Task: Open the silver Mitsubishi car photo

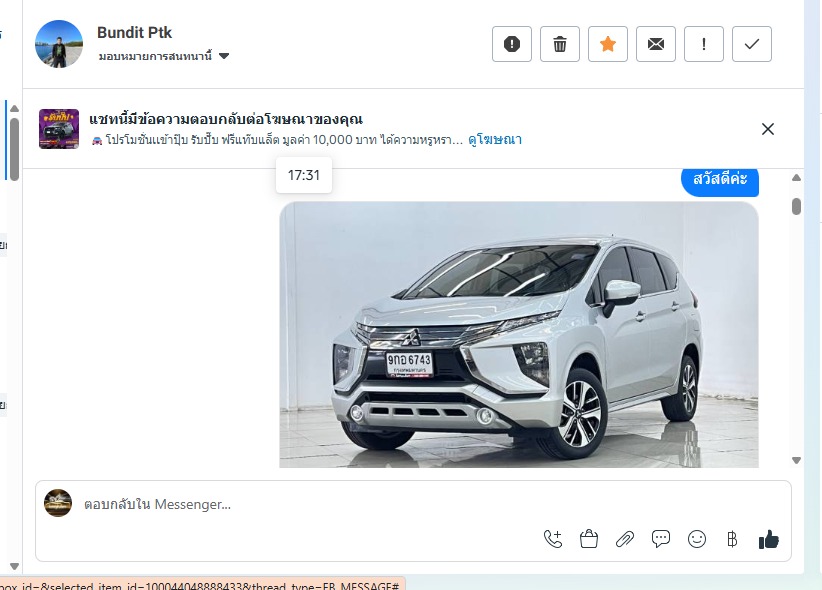Action: [519, 335]
